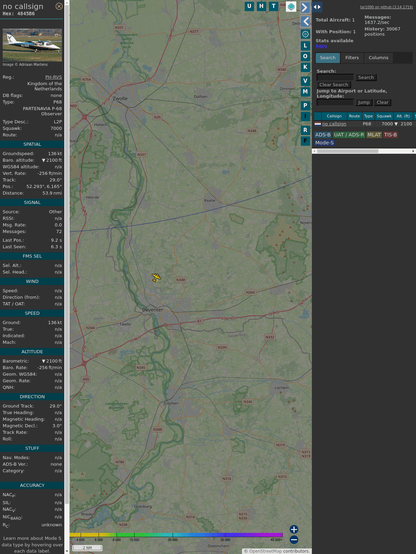Screen dimensions: 416x554
Task: Toggle the ADS-B source filter
Action: pyautogui.click(x=323, y=135)
